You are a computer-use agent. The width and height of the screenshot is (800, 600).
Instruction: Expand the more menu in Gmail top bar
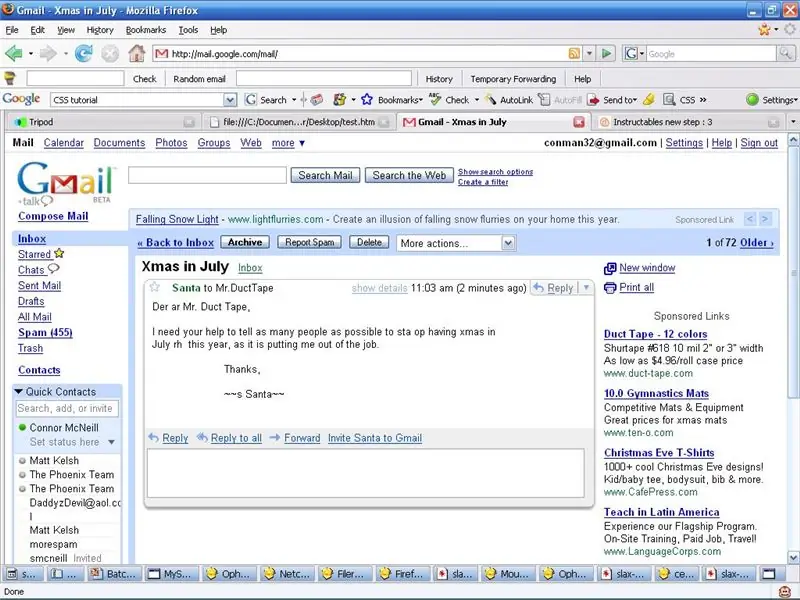click(288, 143)
